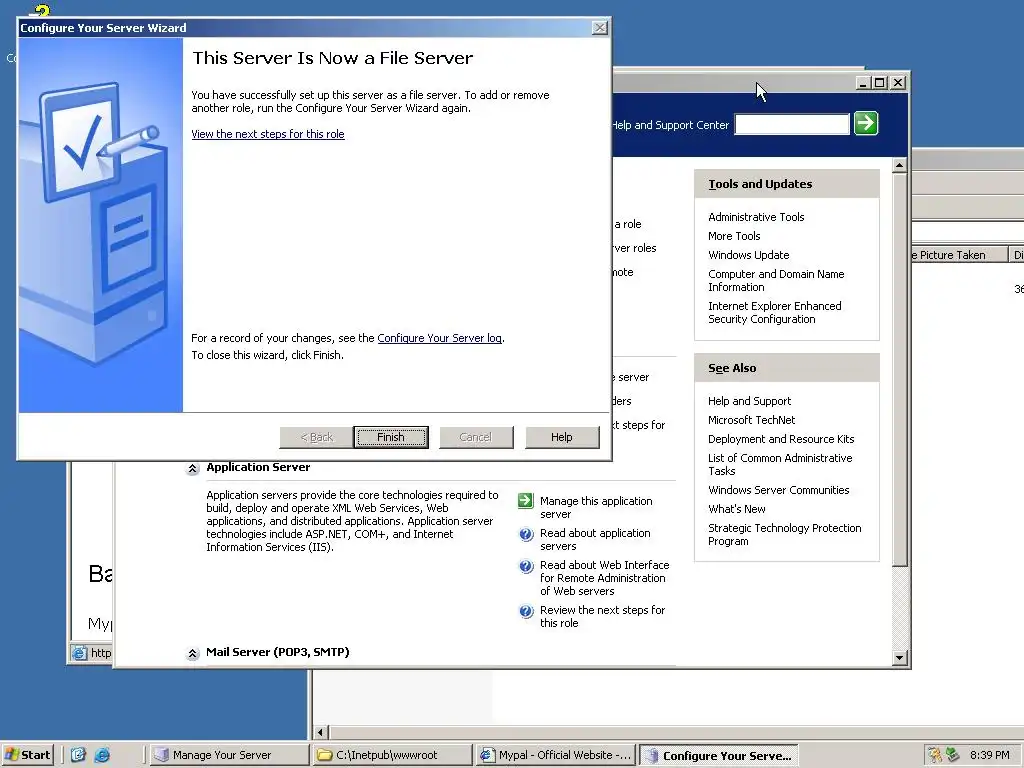Click the green Help search arrow
The image size is (1024, 768).
866,123
